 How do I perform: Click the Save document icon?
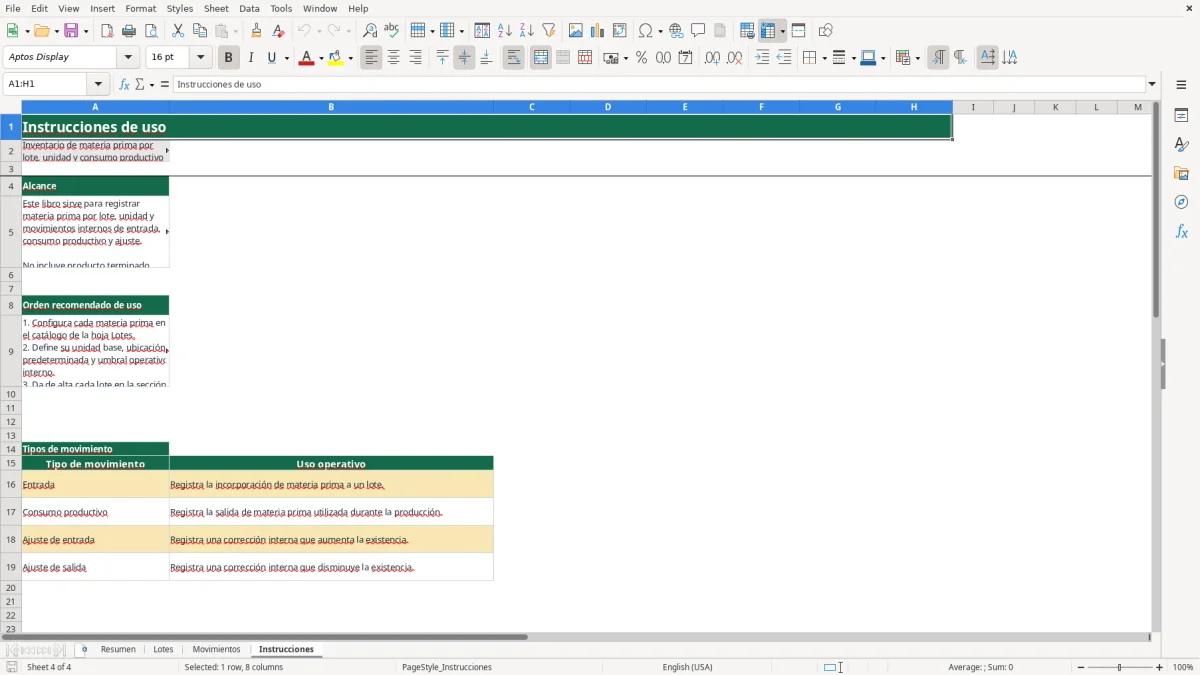pos(71,31)
